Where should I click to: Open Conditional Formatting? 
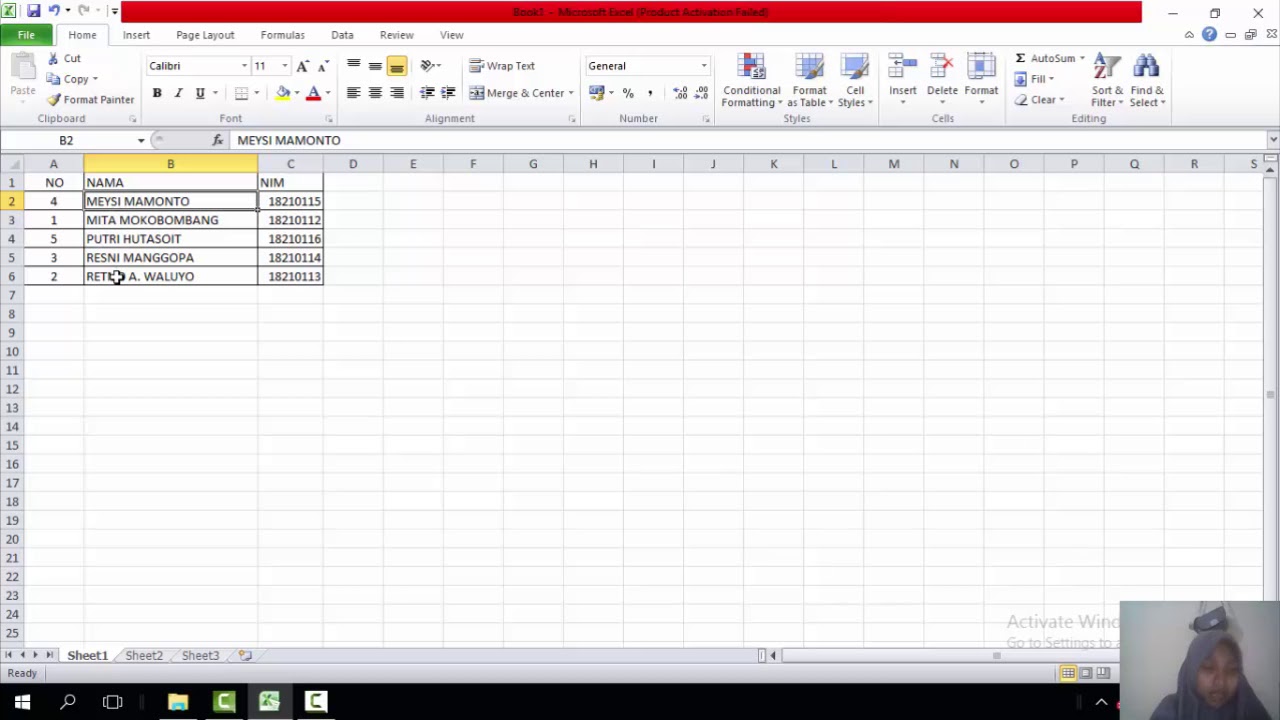[751, 80]
